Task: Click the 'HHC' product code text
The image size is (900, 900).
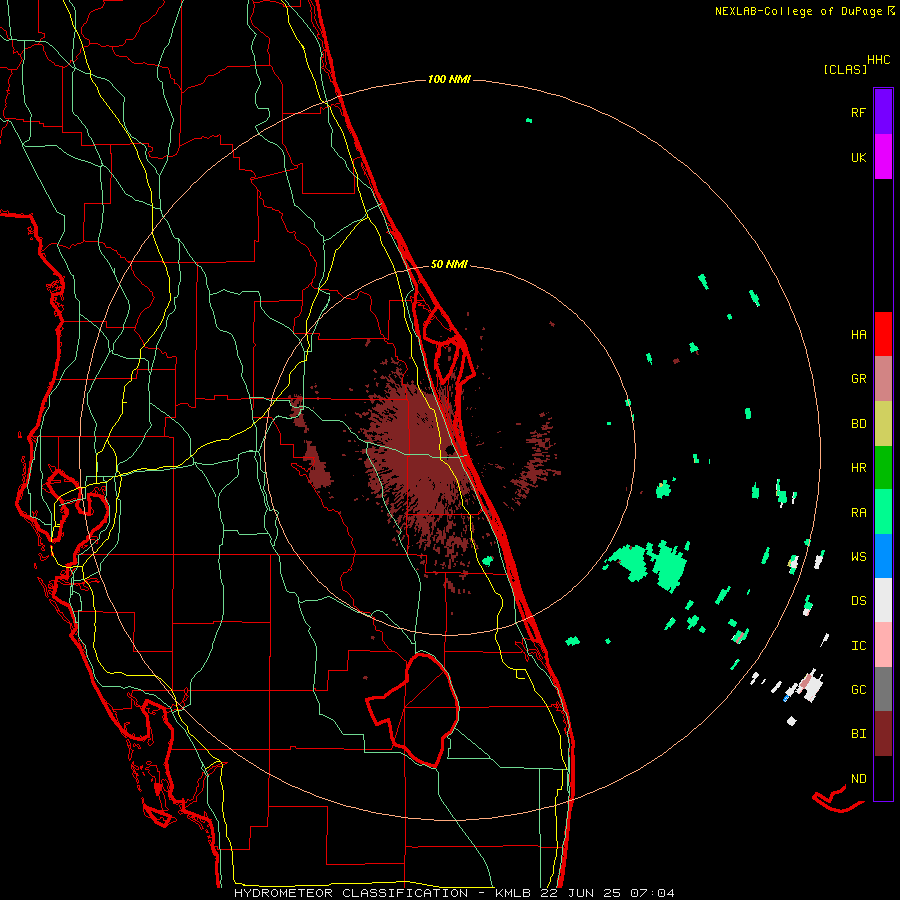Action: 879,60
